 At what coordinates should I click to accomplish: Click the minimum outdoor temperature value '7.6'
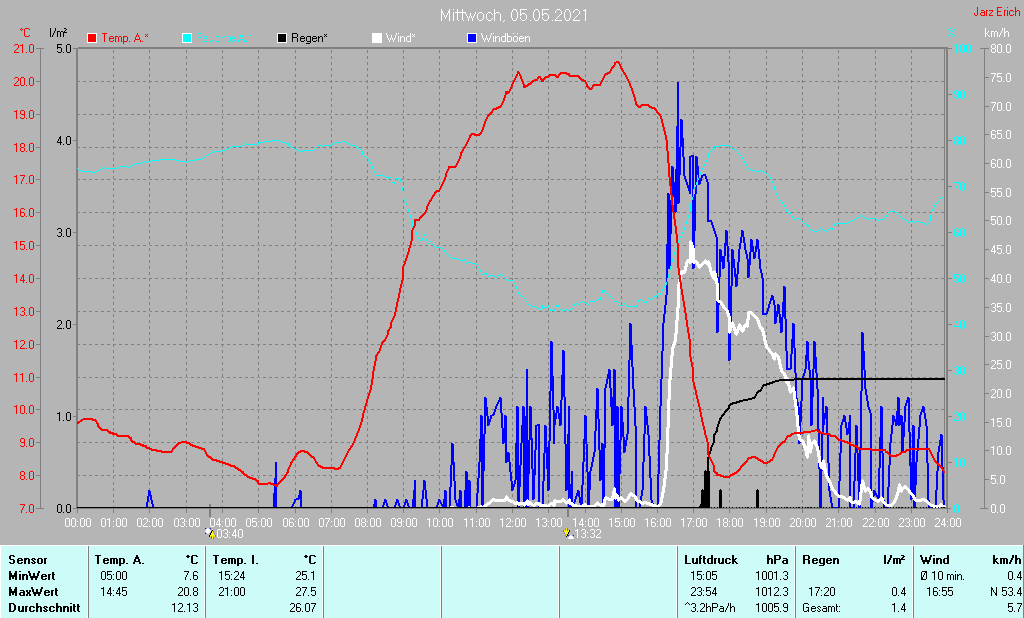tap(191, 576)
